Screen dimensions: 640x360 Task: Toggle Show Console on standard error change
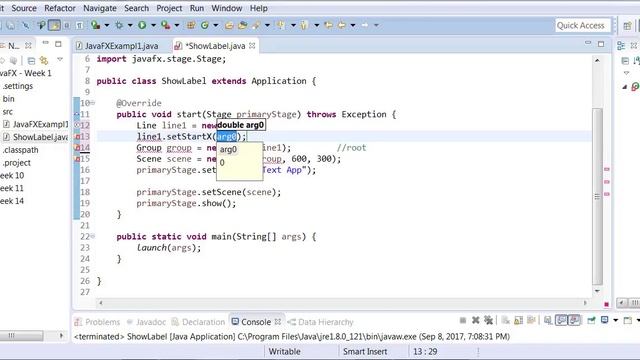tap(574, 320)
